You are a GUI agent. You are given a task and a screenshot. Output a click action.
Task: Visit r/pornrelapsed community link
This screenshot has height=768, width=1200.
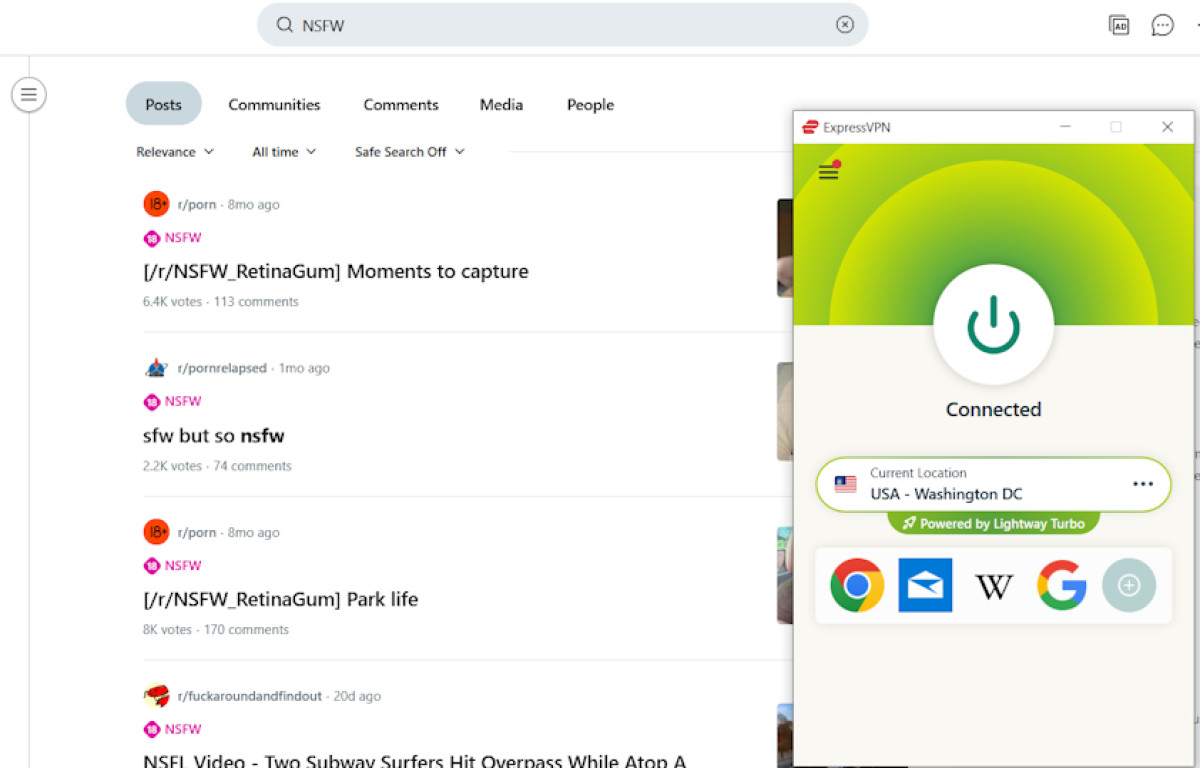click(x=222, y=368)
